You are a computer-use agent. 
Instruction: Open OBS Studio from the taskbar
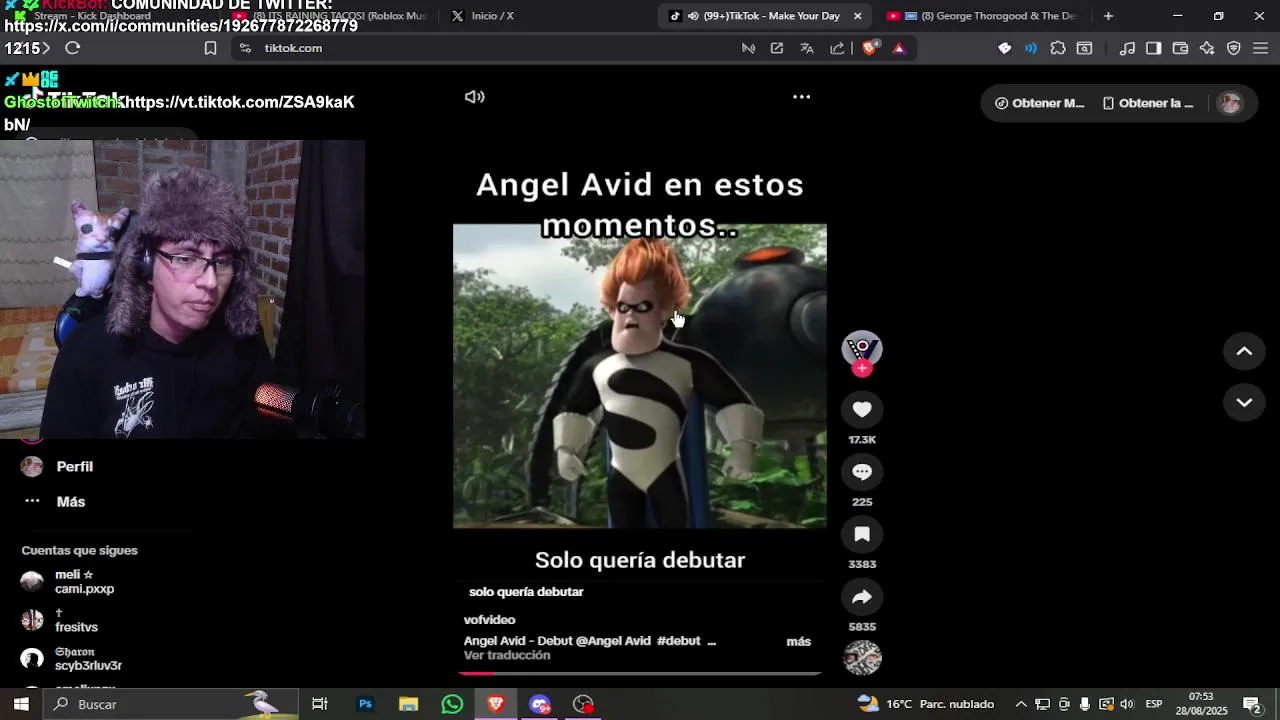pos(583,704)
